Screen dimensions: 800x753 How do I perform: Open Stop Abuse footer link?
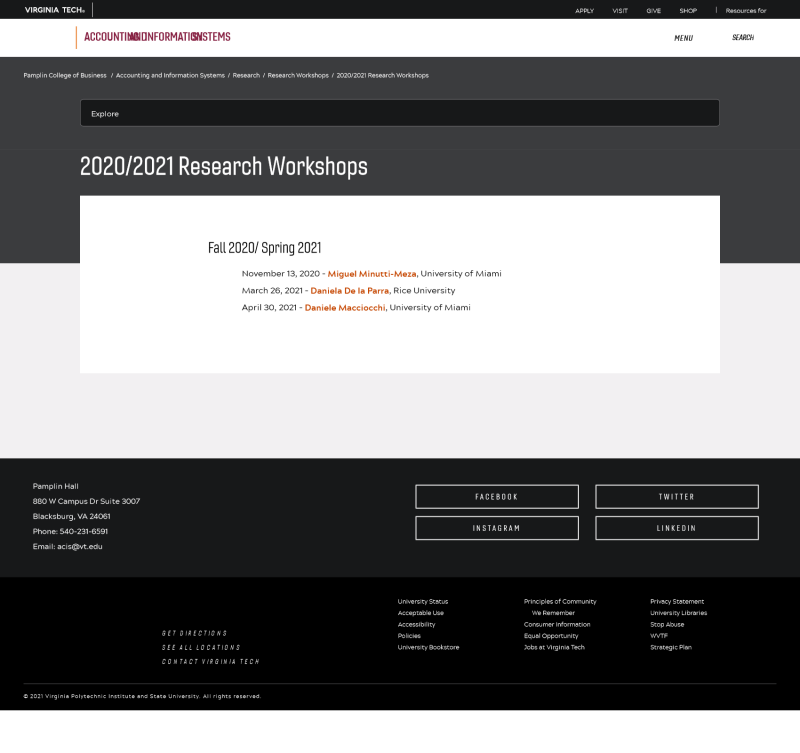667,624
